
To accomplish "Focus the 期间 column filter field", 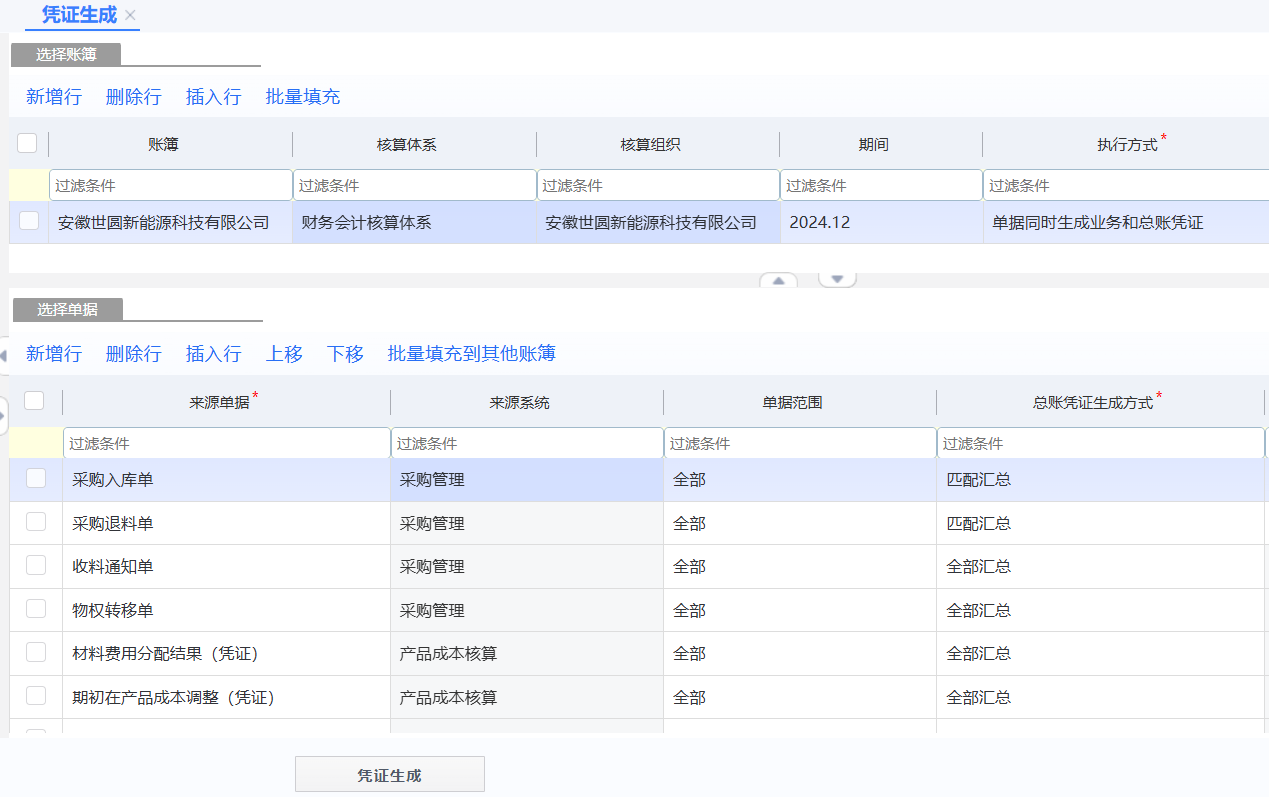I will 882,185.
